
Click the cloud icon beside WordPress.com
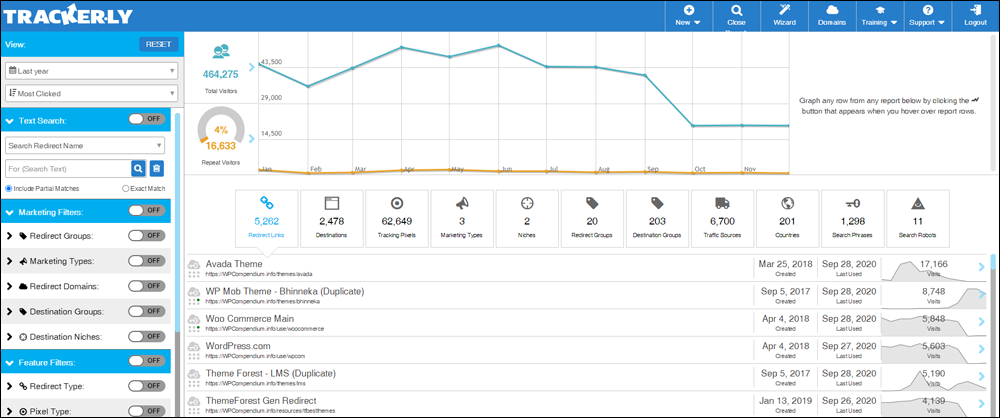pos(195,346)
